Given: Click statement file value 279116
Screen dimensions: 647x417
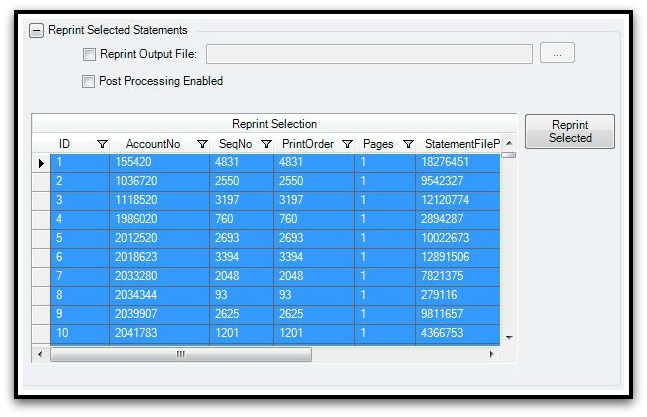Looking at the screenshot, I should click(458, 296).
